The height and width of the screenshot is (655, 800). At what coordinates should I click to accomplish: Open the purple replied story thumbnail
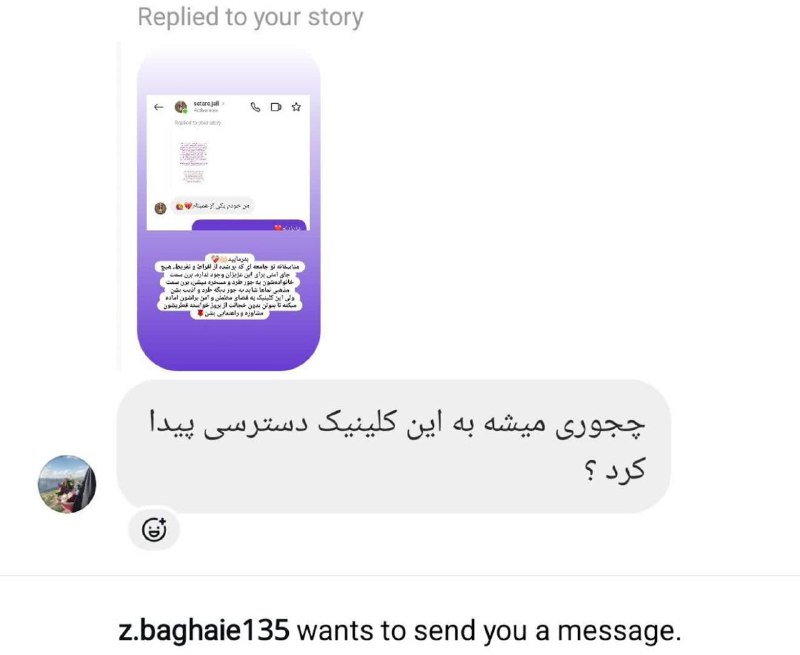pos(229,208)
